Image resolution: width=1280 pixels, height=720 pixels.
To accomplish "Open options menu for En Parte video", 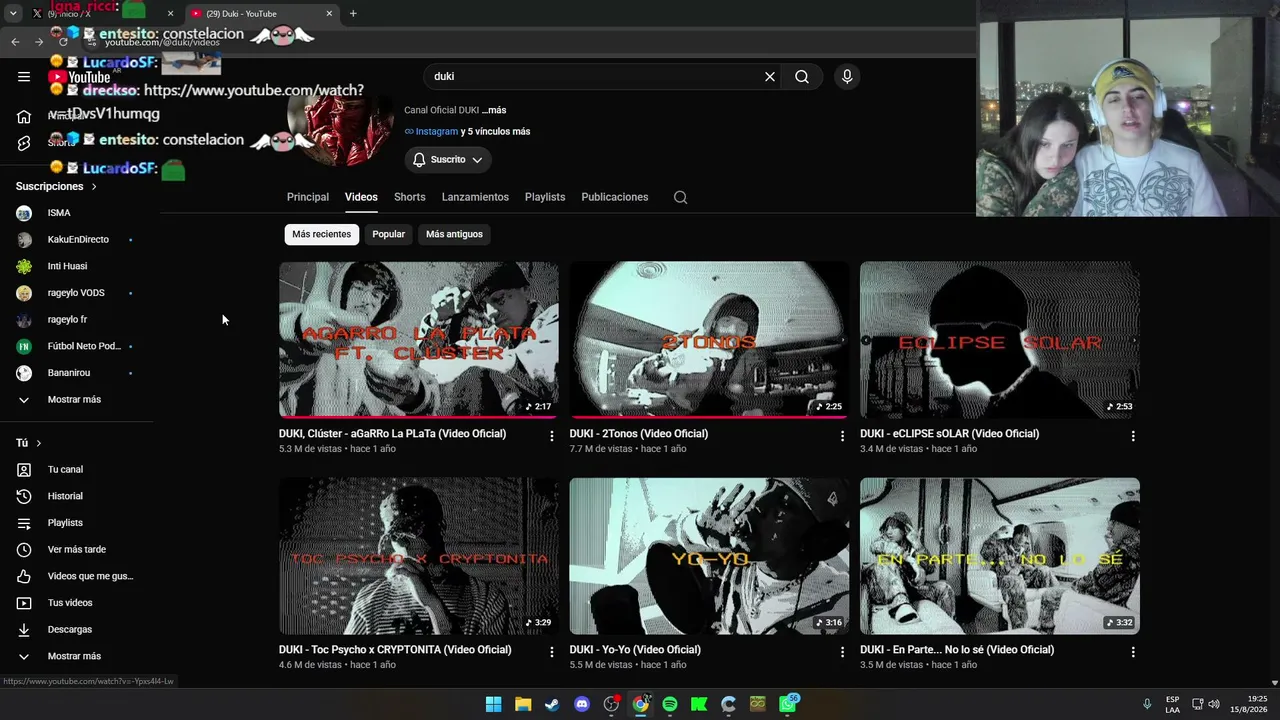I will (x=1133, y=652).
